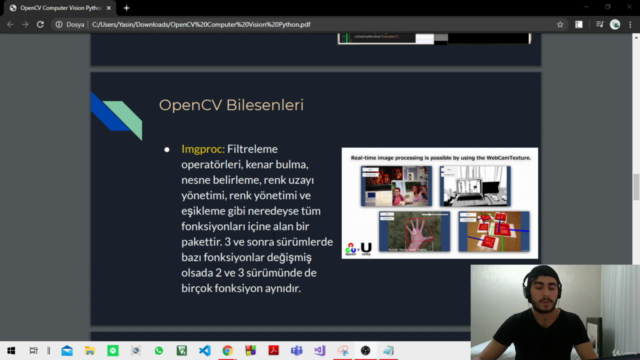Open the green Spotify-like taskbar icon
The height and width of the screenshot is (360, 640).
point(113,351)
